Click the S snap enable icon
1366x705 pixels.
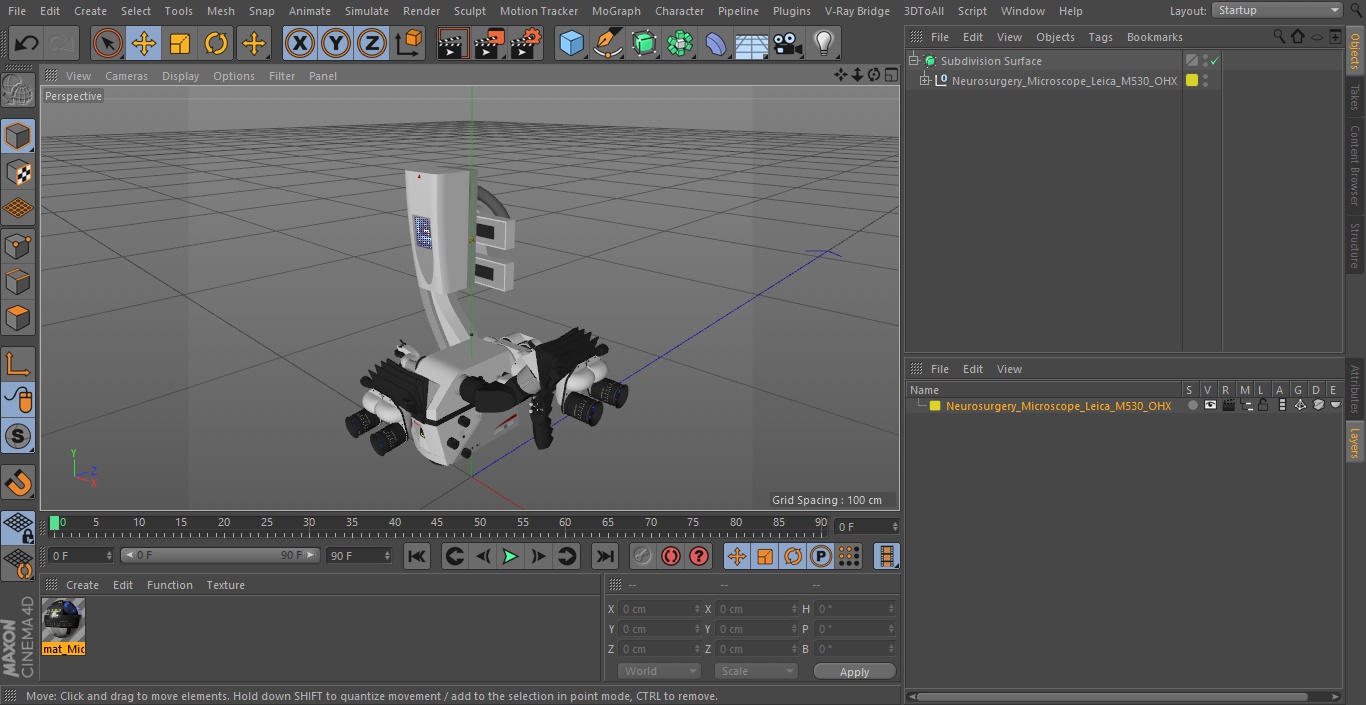pos(18,436)
